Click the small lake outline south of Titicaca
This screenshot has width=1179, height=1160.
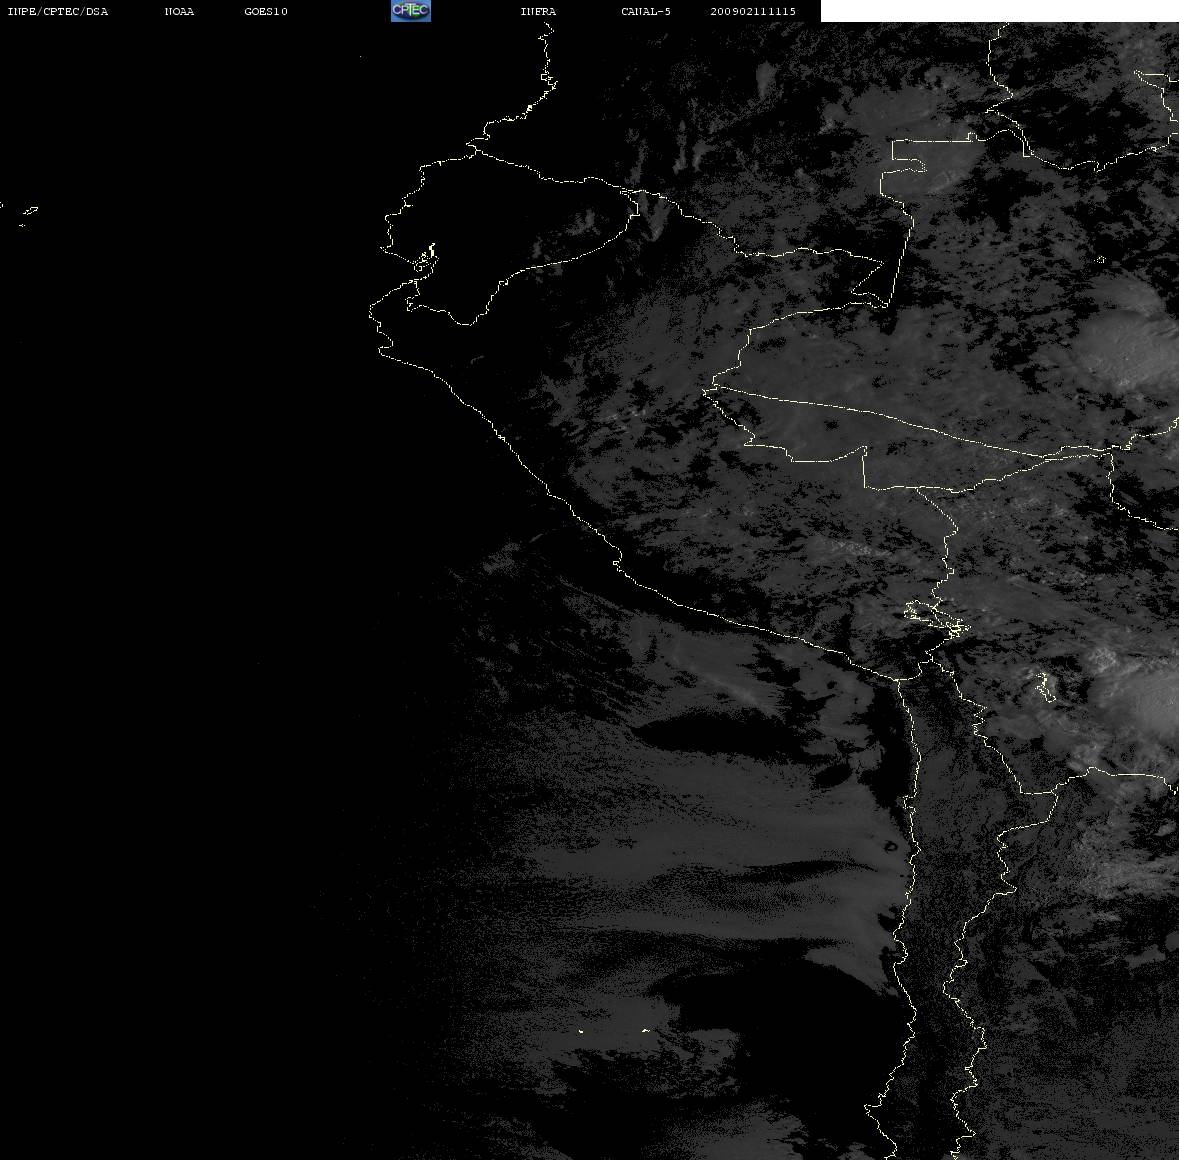point(1044,687)
